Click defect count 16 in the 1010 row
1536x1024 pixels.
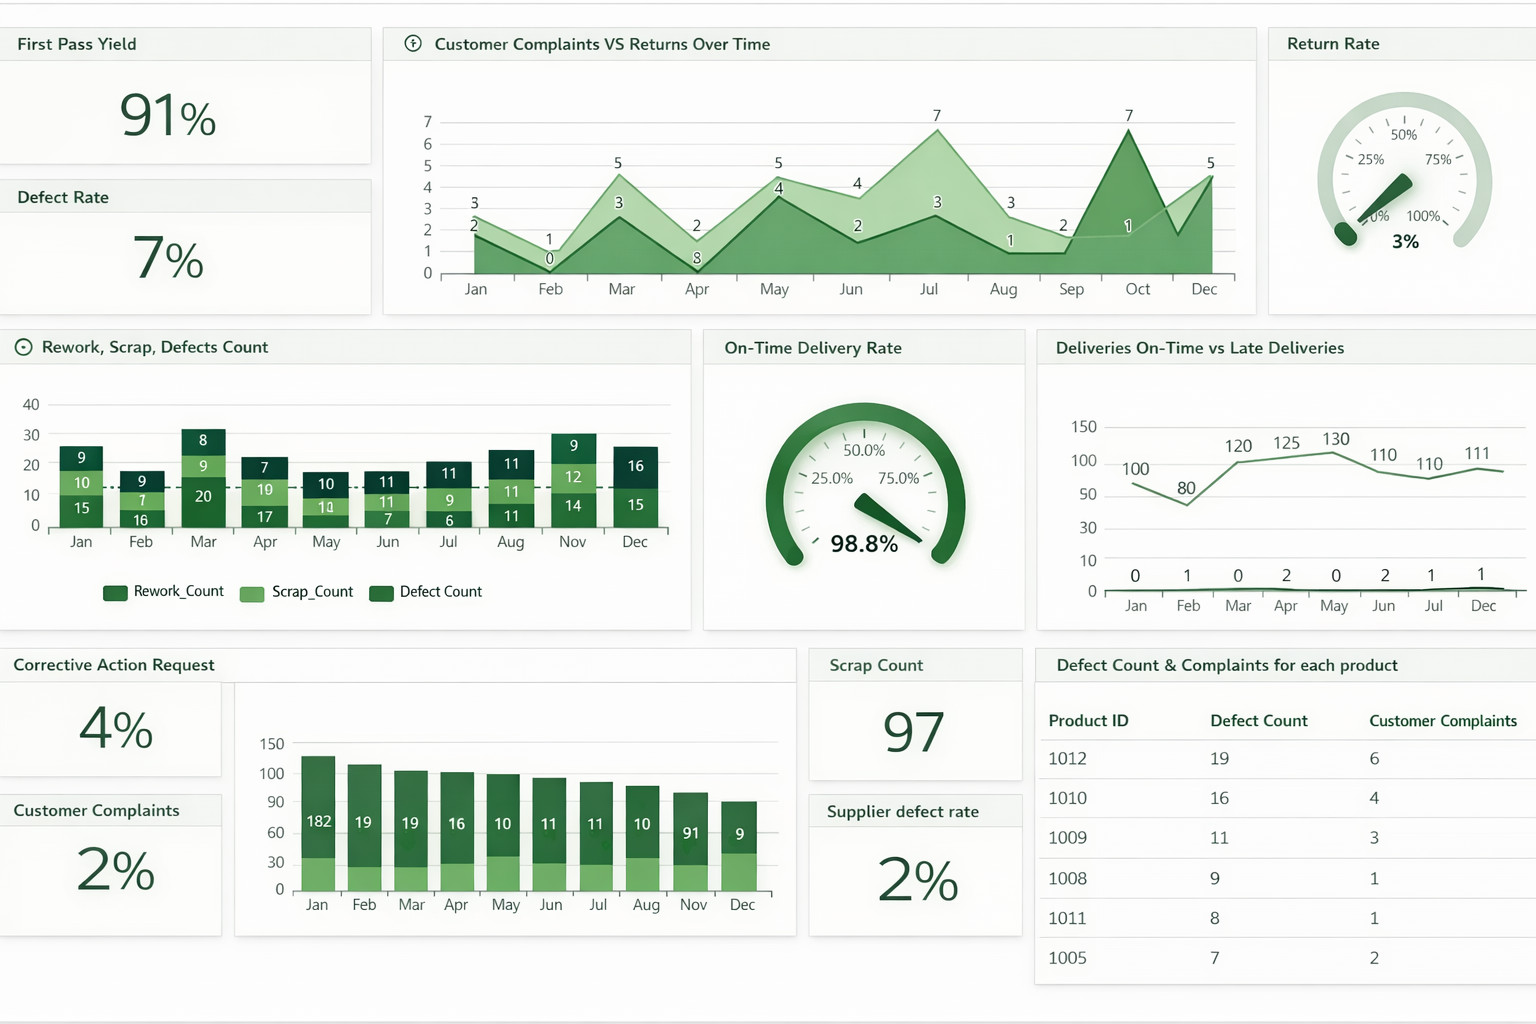coord(1219,798)
